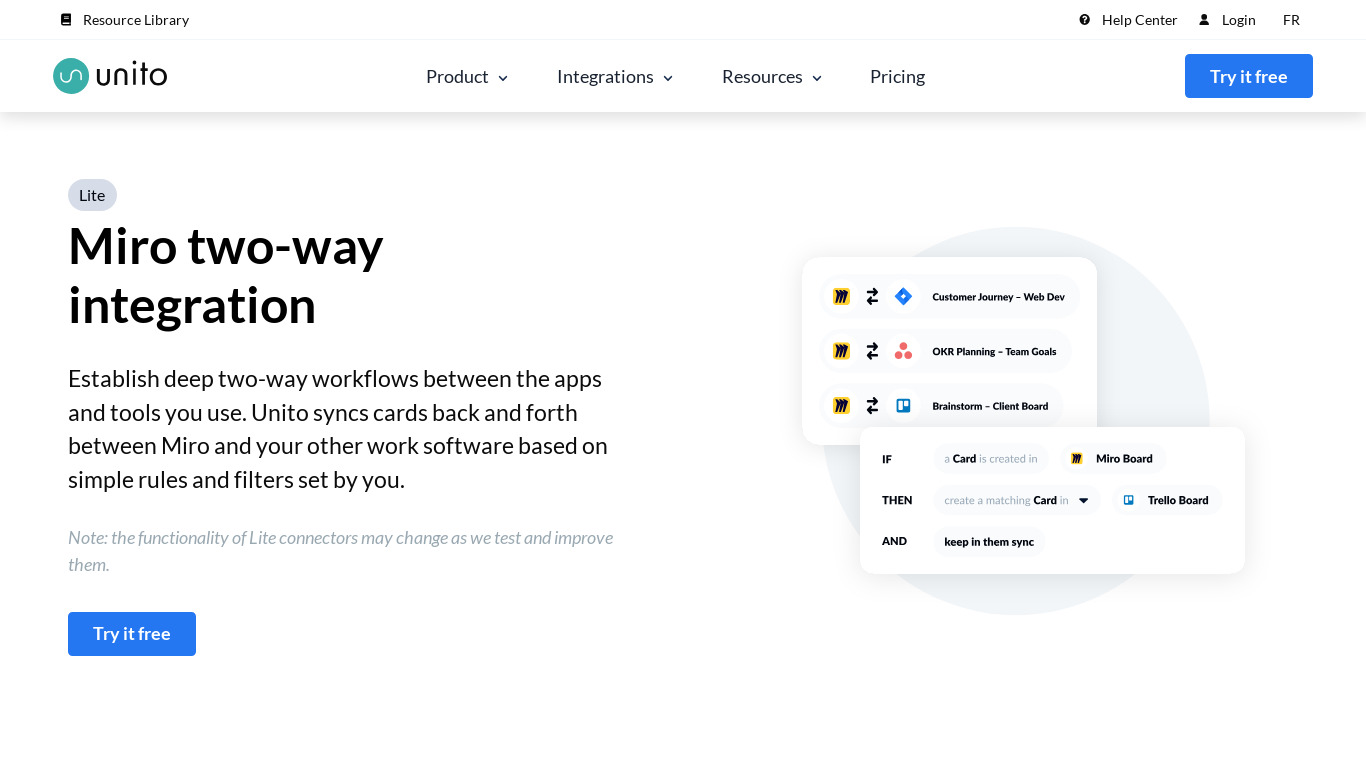Click 'Customer Journey – Web Dev' label
Image resolution: width=1366 pixels, height=768 pixels.
coord(998,297)
